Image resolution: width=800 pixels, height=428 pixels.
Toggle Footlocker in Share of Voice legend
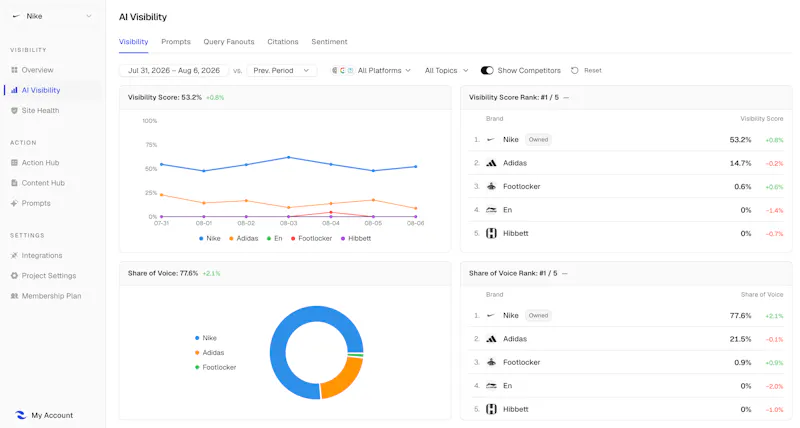coord(215,367)
